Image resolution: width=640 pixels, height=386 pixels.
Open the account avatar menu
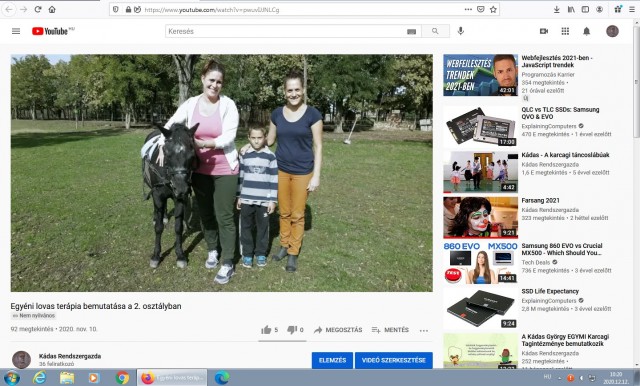tap(612, 31)
